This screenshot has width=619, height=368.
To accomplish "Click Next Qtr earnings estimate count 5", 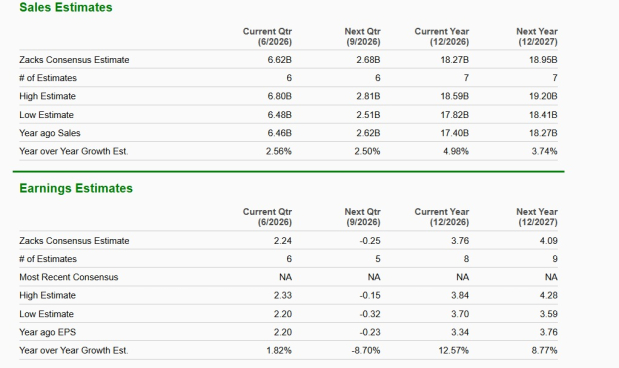I will pyautogui.click(x=378, y=259).
